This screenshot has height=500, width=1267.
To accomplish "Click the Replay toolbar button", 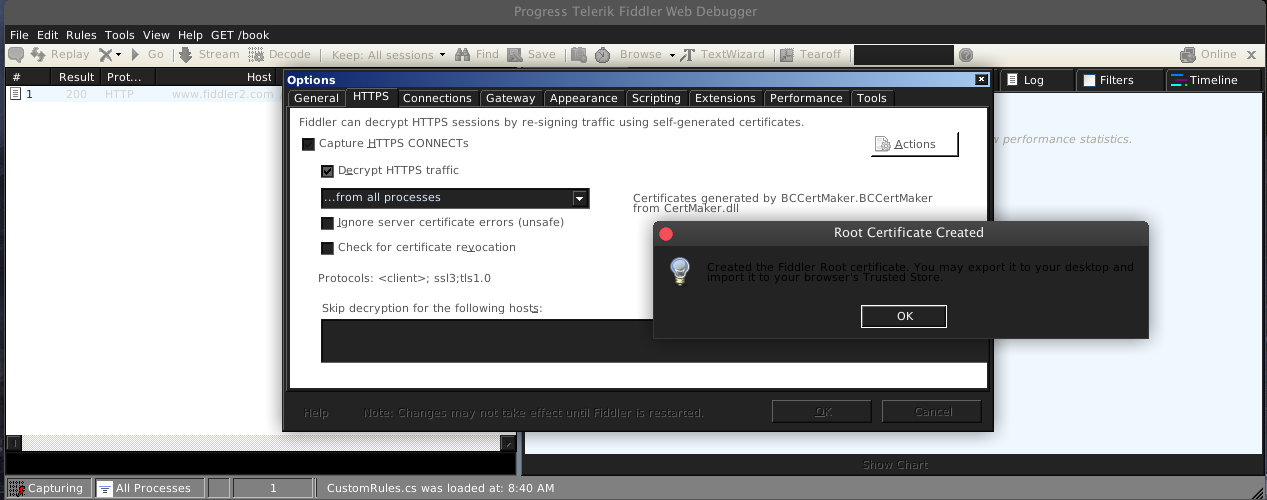I will coord(61,55).
